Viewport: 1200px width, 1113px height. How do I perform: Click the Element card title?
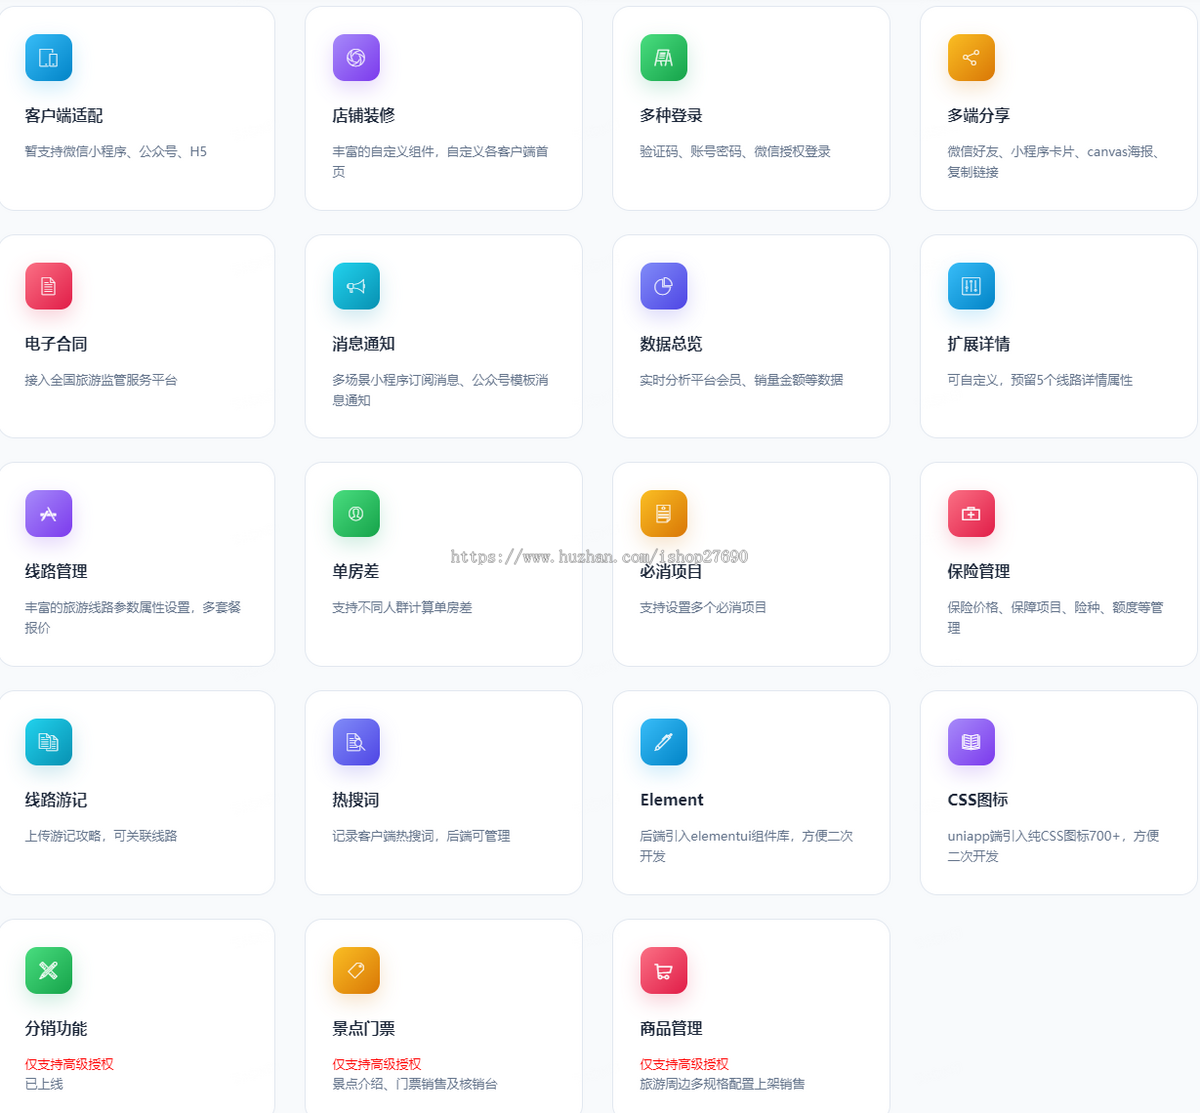click(672, 800)
